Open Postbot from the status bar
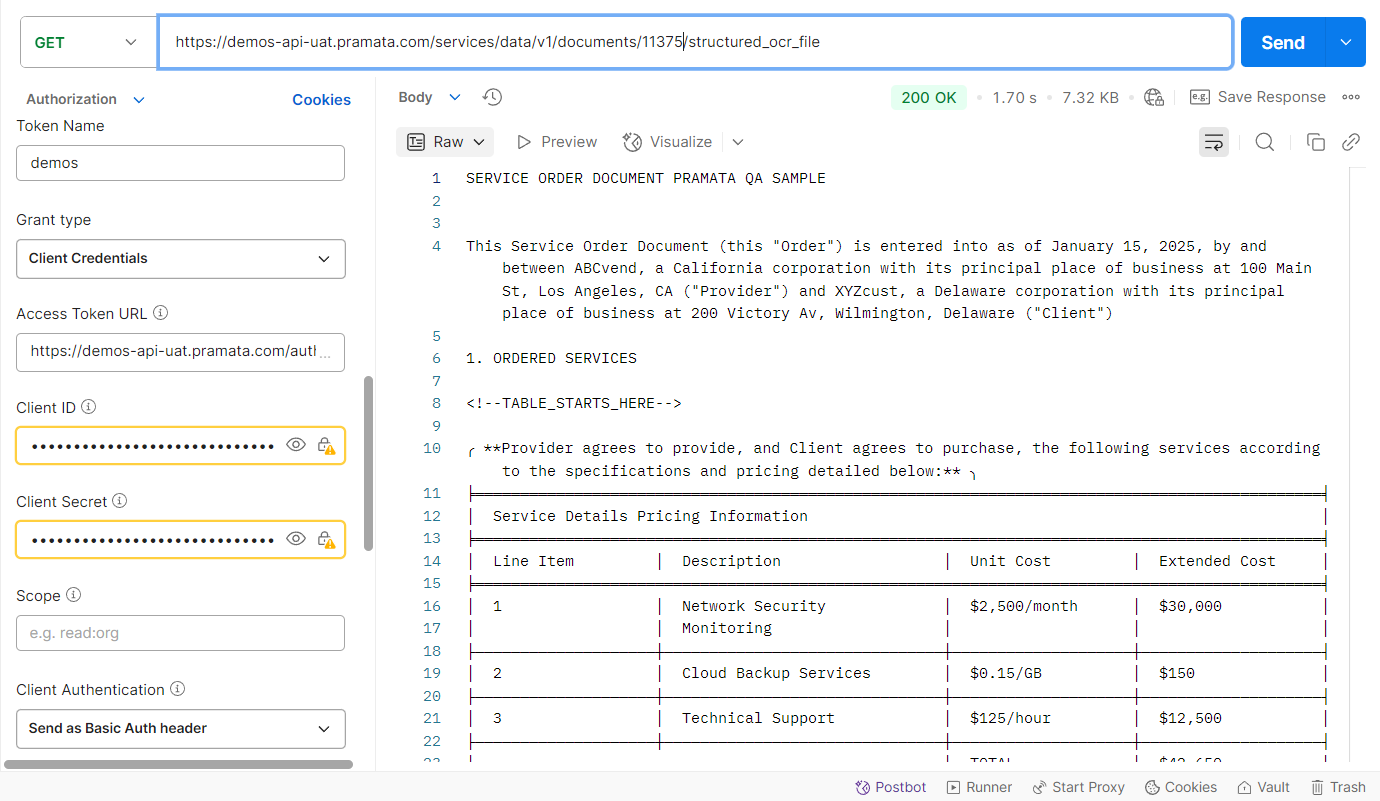1380x801 pixels. pyautogui.click(x=890, y=787)
